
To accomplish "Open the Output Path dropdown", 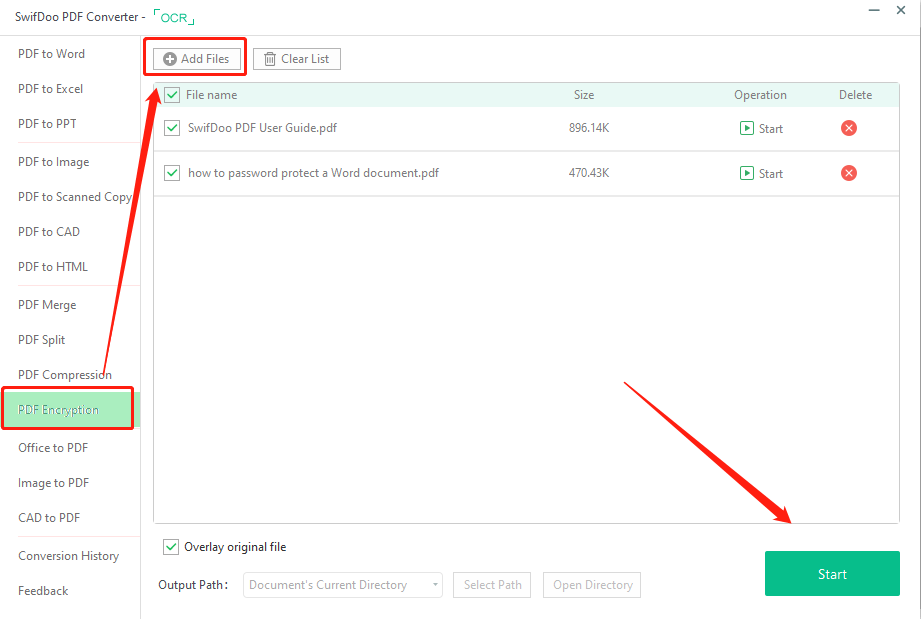I will pyautogui.click(x=343, y=585).
